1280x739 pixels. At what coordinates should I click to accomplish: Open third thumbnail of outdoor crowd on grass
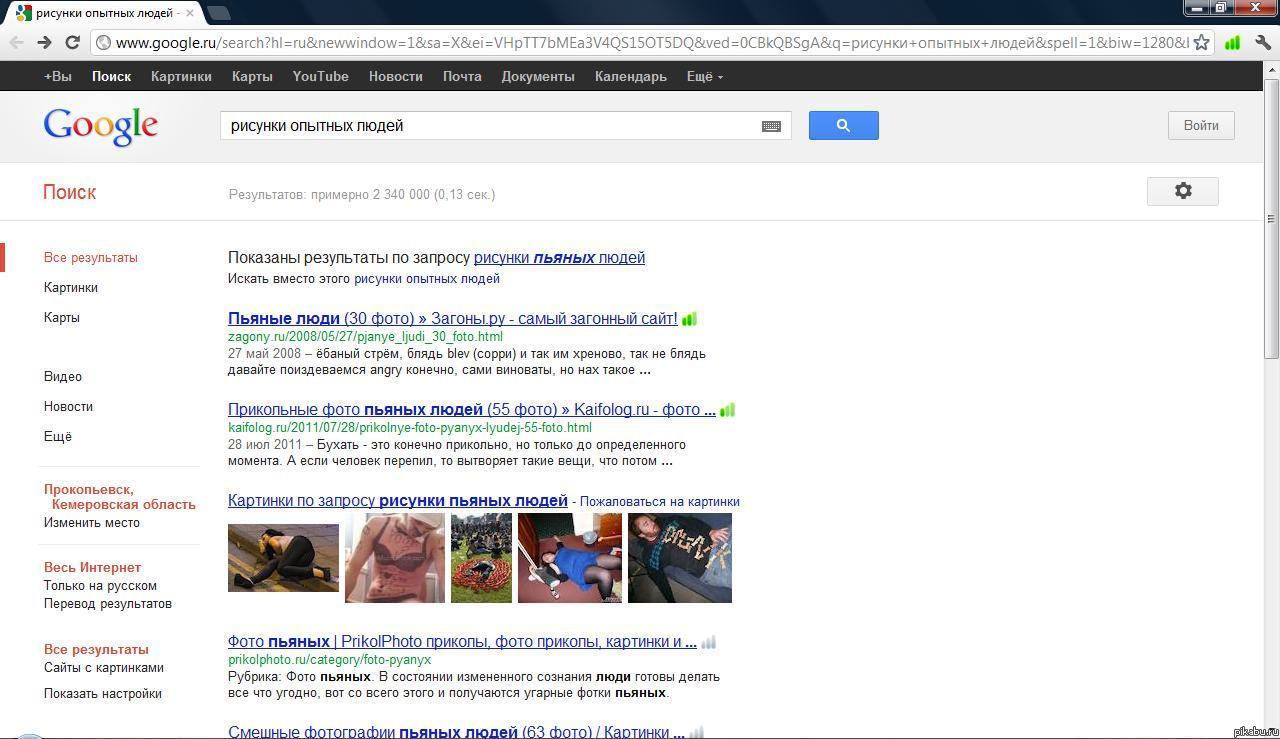tap(481, 558)
